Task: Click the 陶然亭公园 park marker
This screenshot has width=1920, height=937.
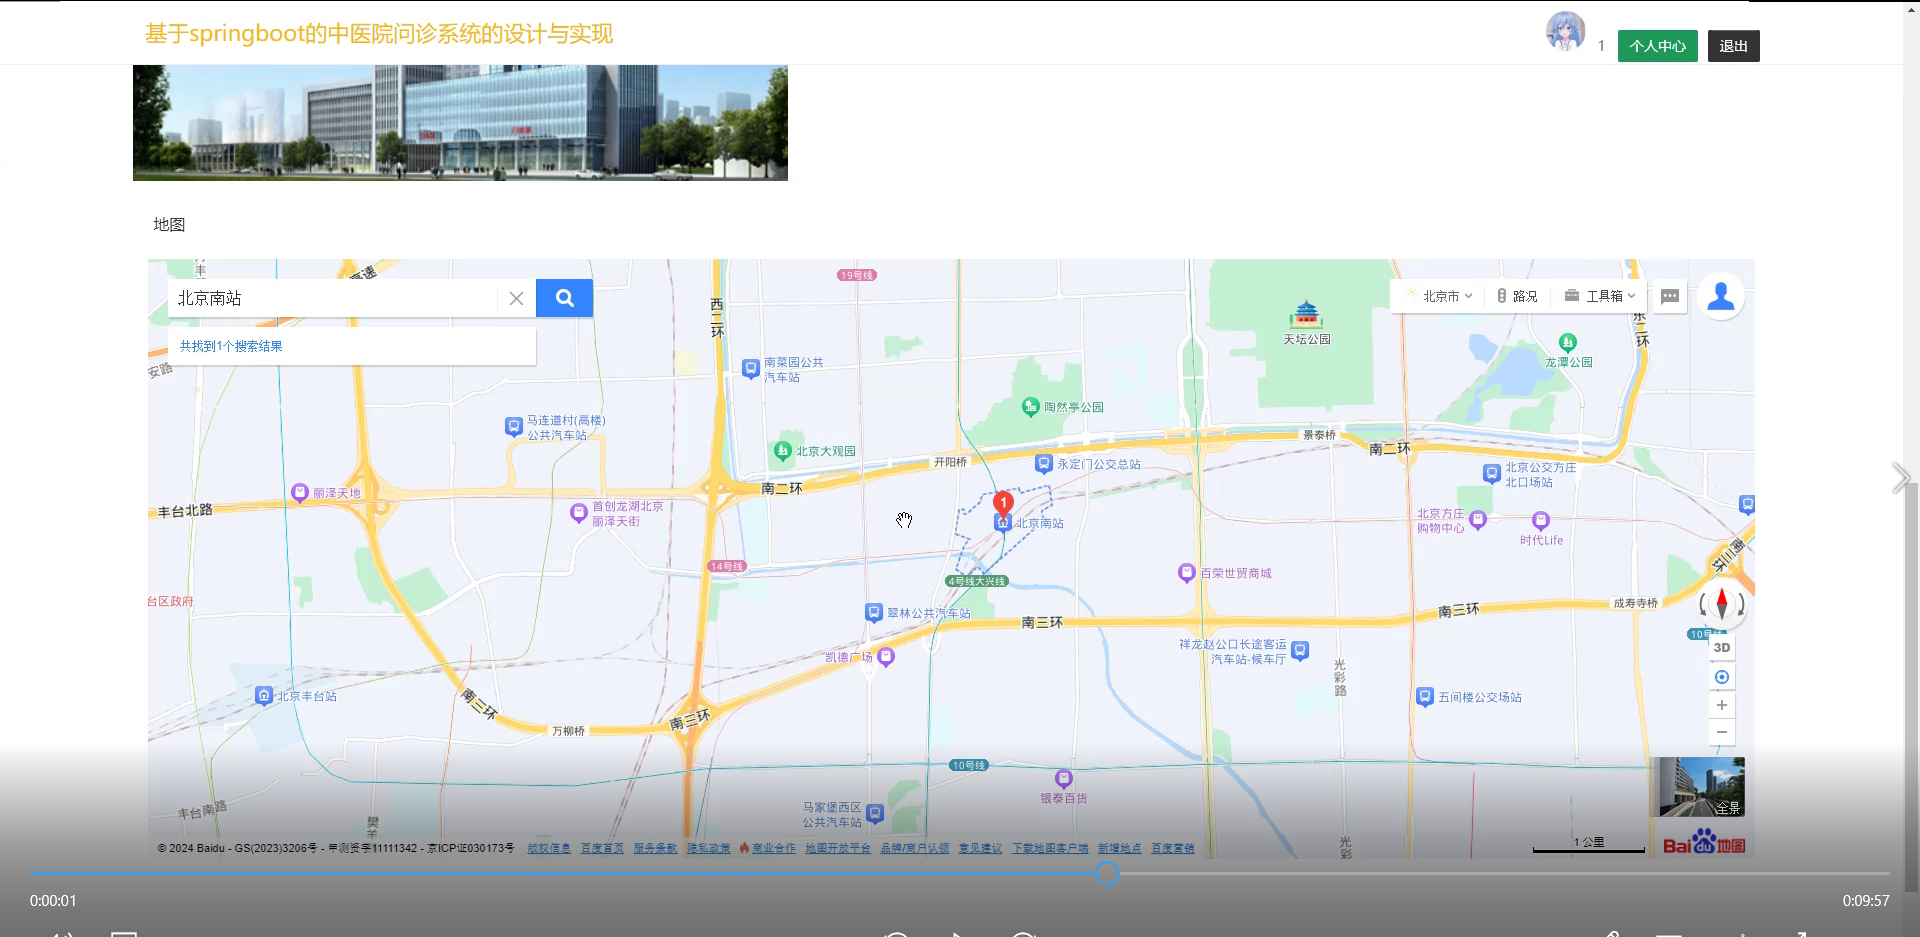Action: (x=1031, y=406)
